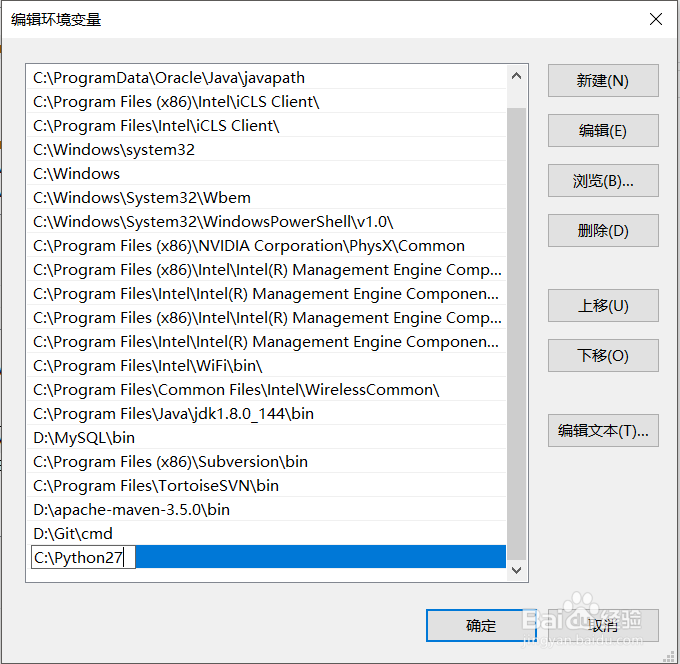Select the TortoiseSVN\bin path entry
Viewport: 680px width, 664px height.
(266, 485)
